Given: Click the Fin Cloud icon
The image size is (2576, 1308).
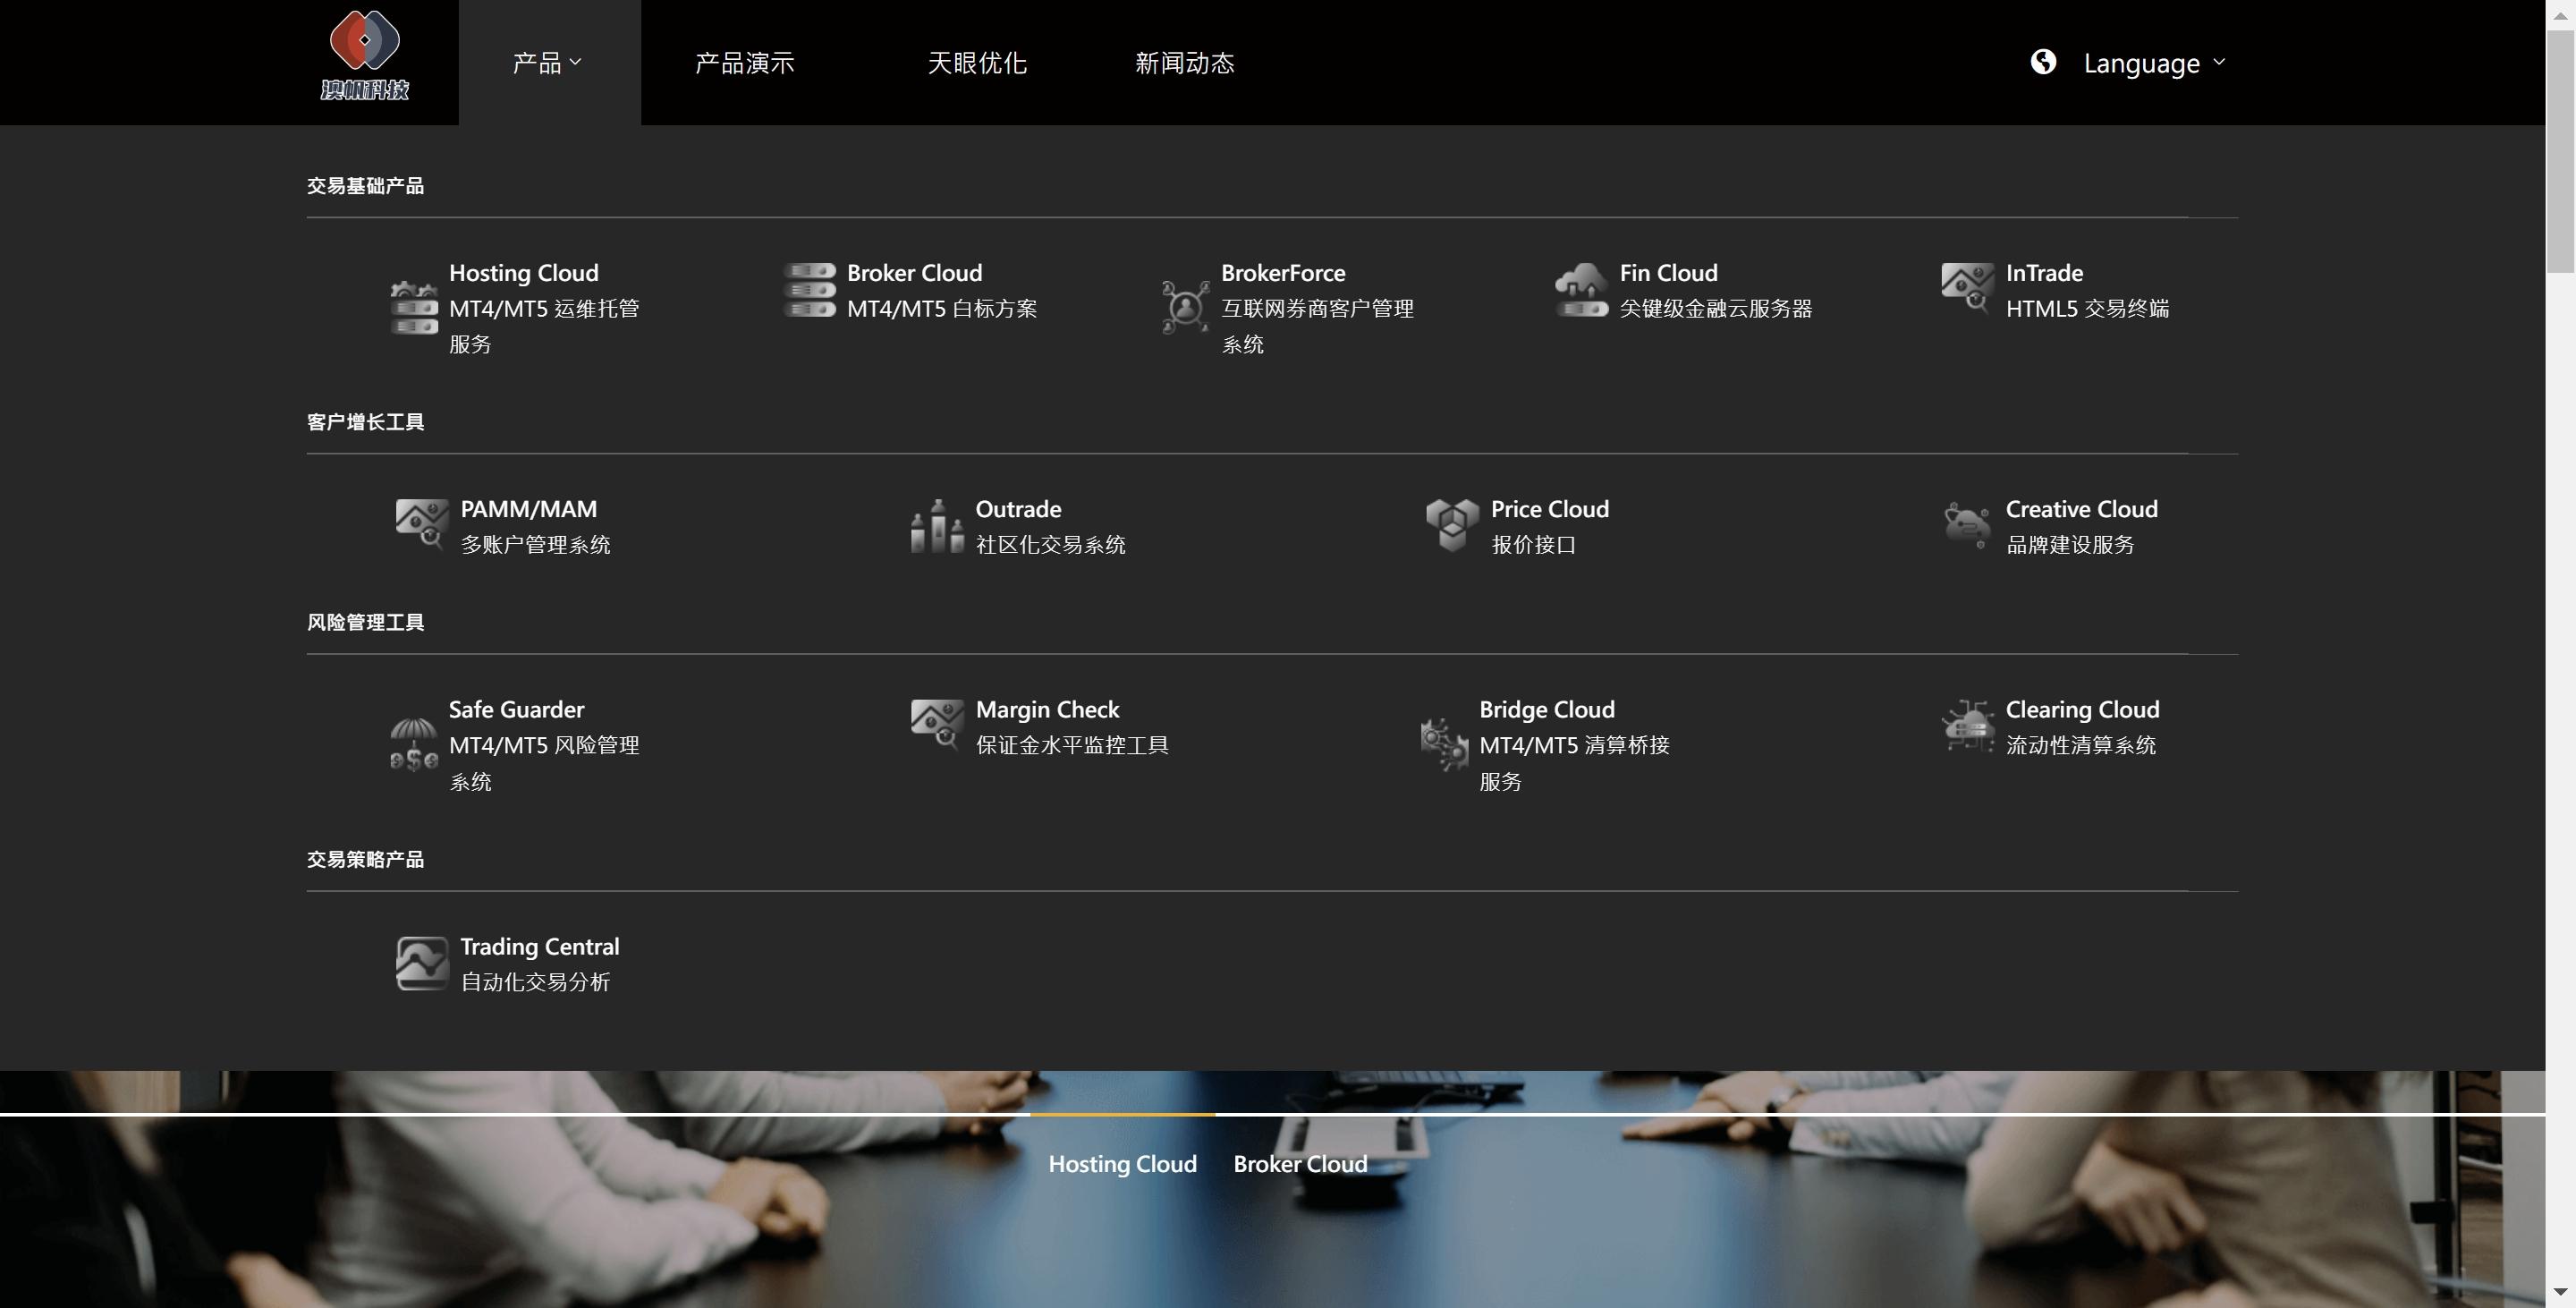Looking at the screenshot, I should point(1582,290).
